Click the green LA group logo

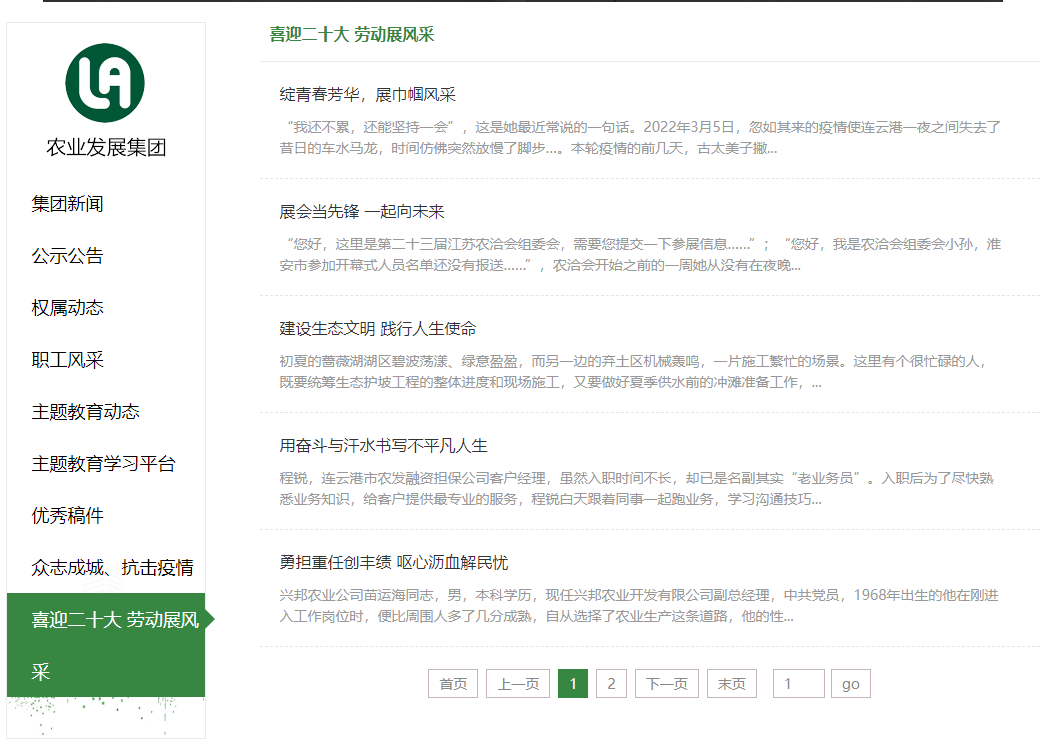coord(105,83)
